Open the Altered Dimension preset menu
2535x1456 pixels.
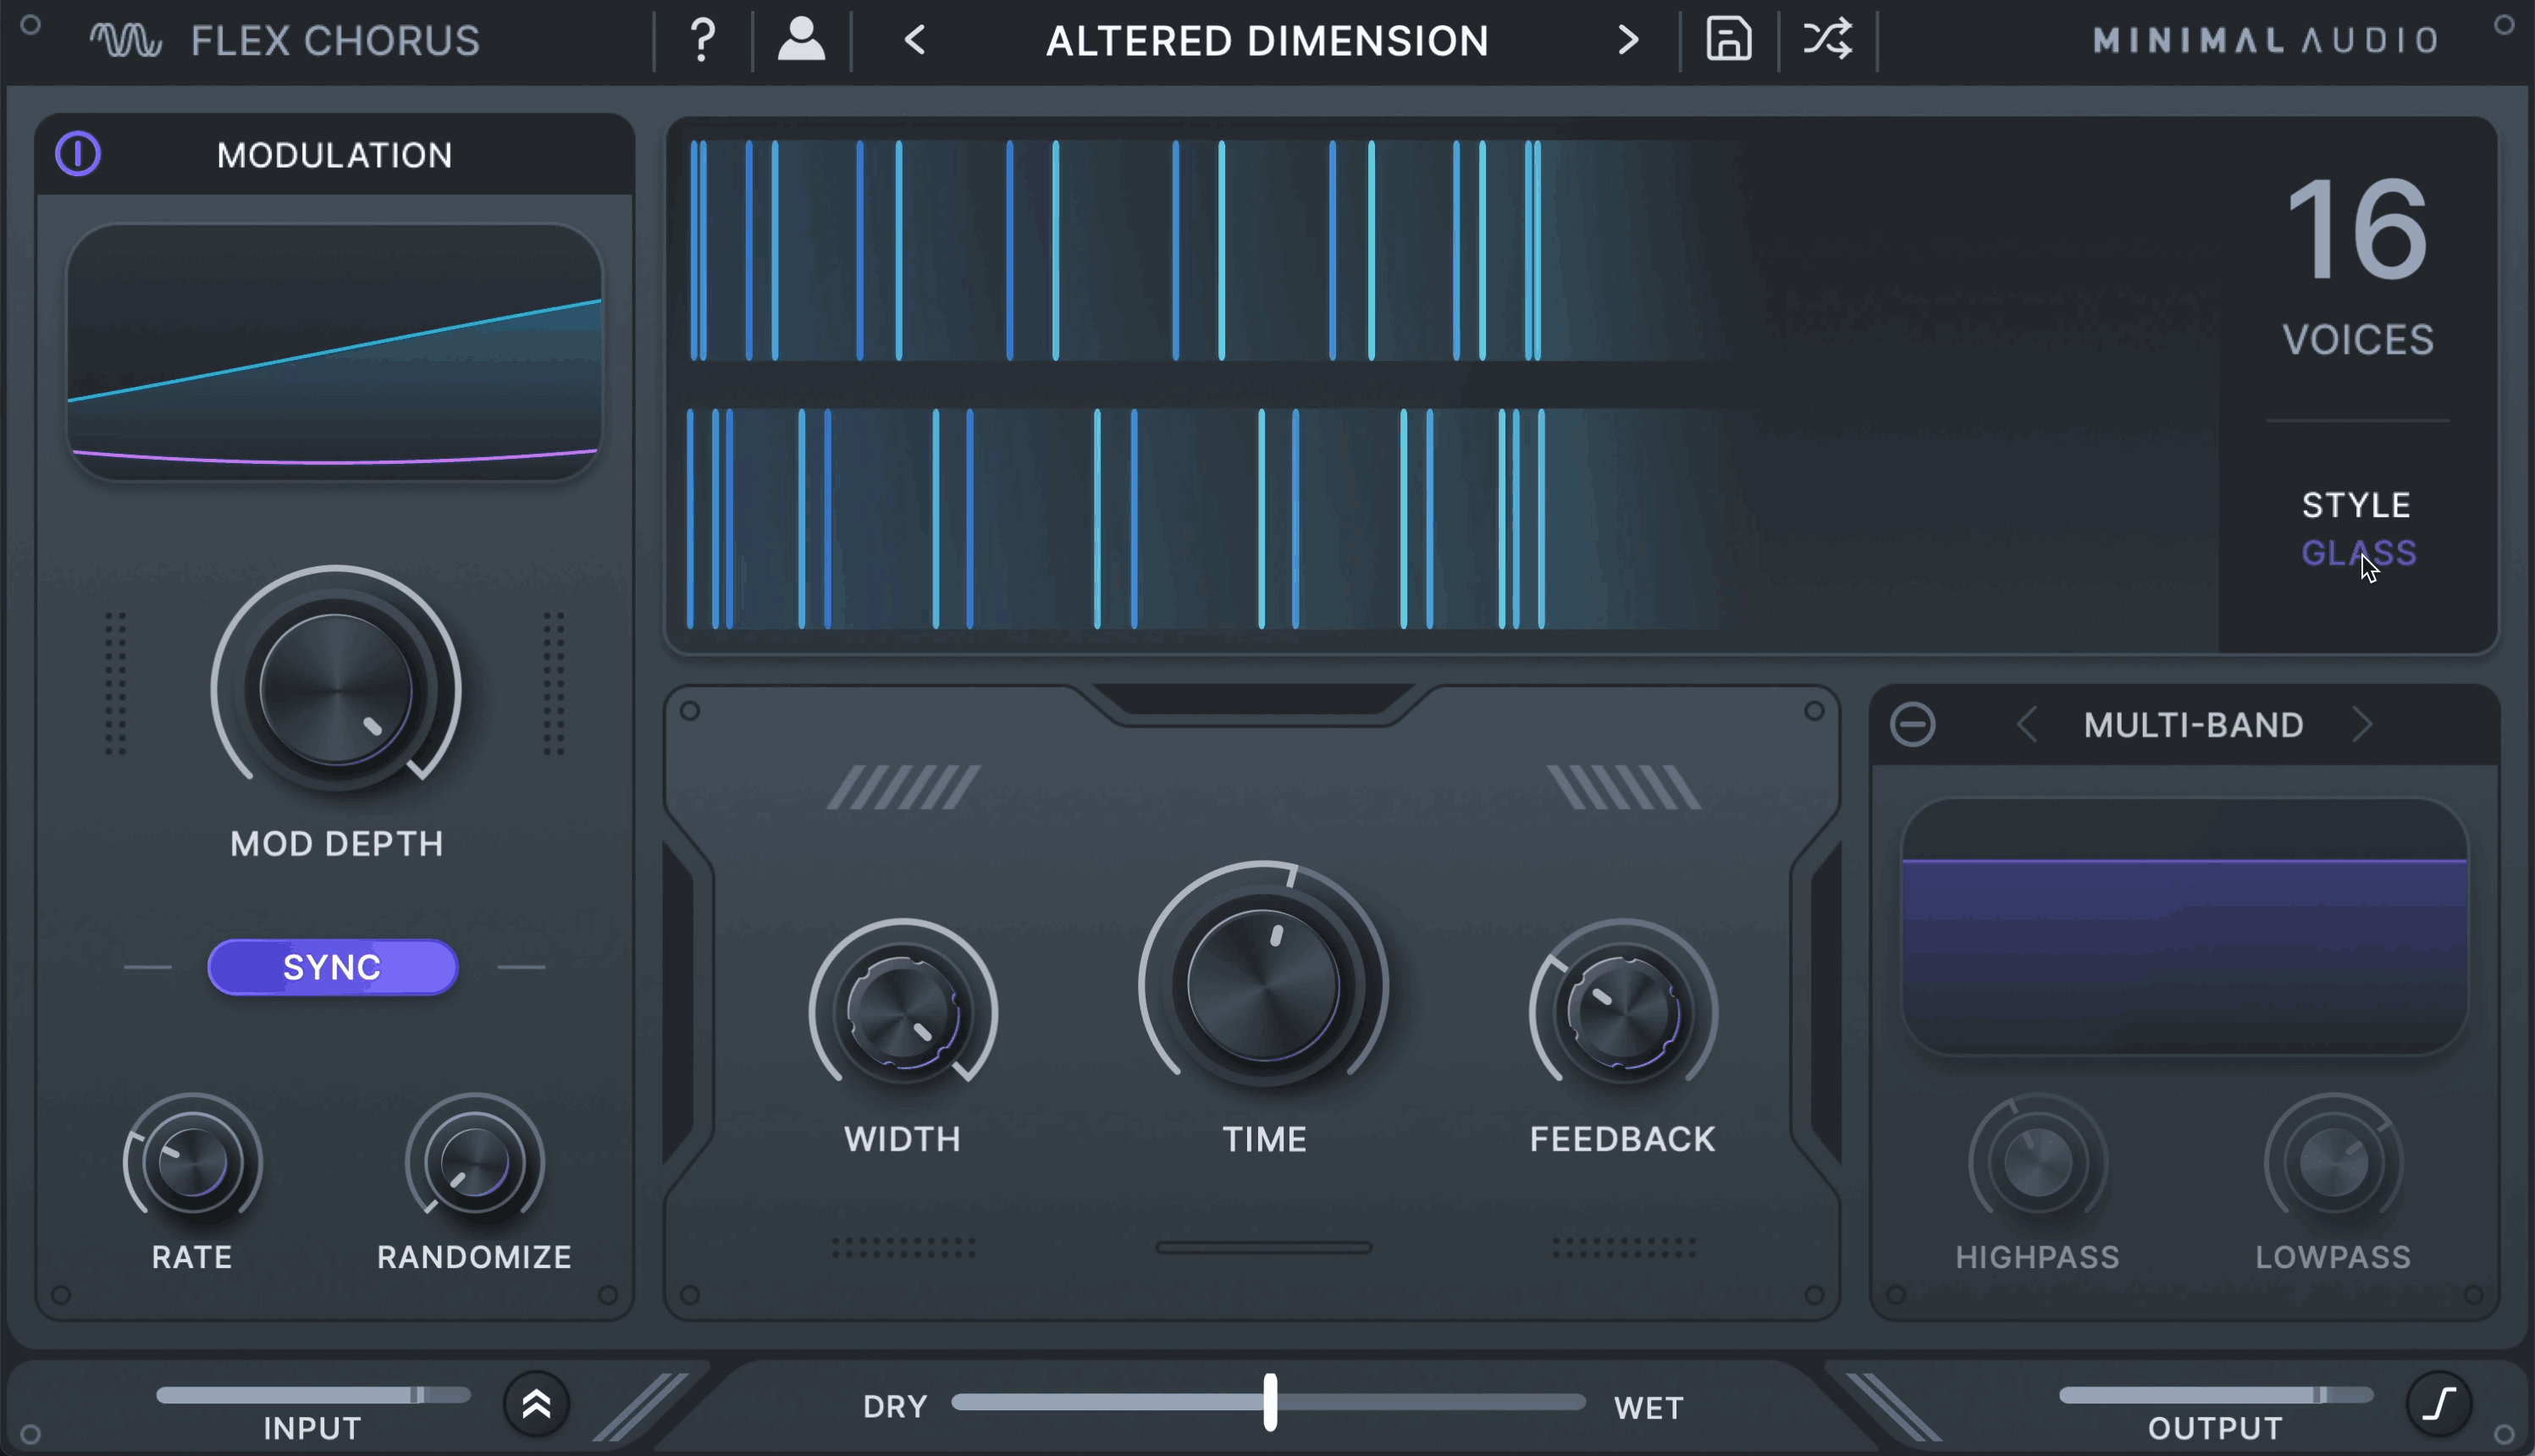1268,41
